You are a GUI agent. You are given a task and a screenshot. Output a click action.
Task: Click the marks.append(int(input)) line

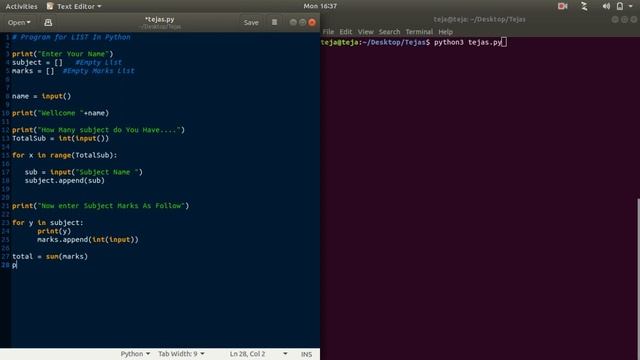(88, 240)
